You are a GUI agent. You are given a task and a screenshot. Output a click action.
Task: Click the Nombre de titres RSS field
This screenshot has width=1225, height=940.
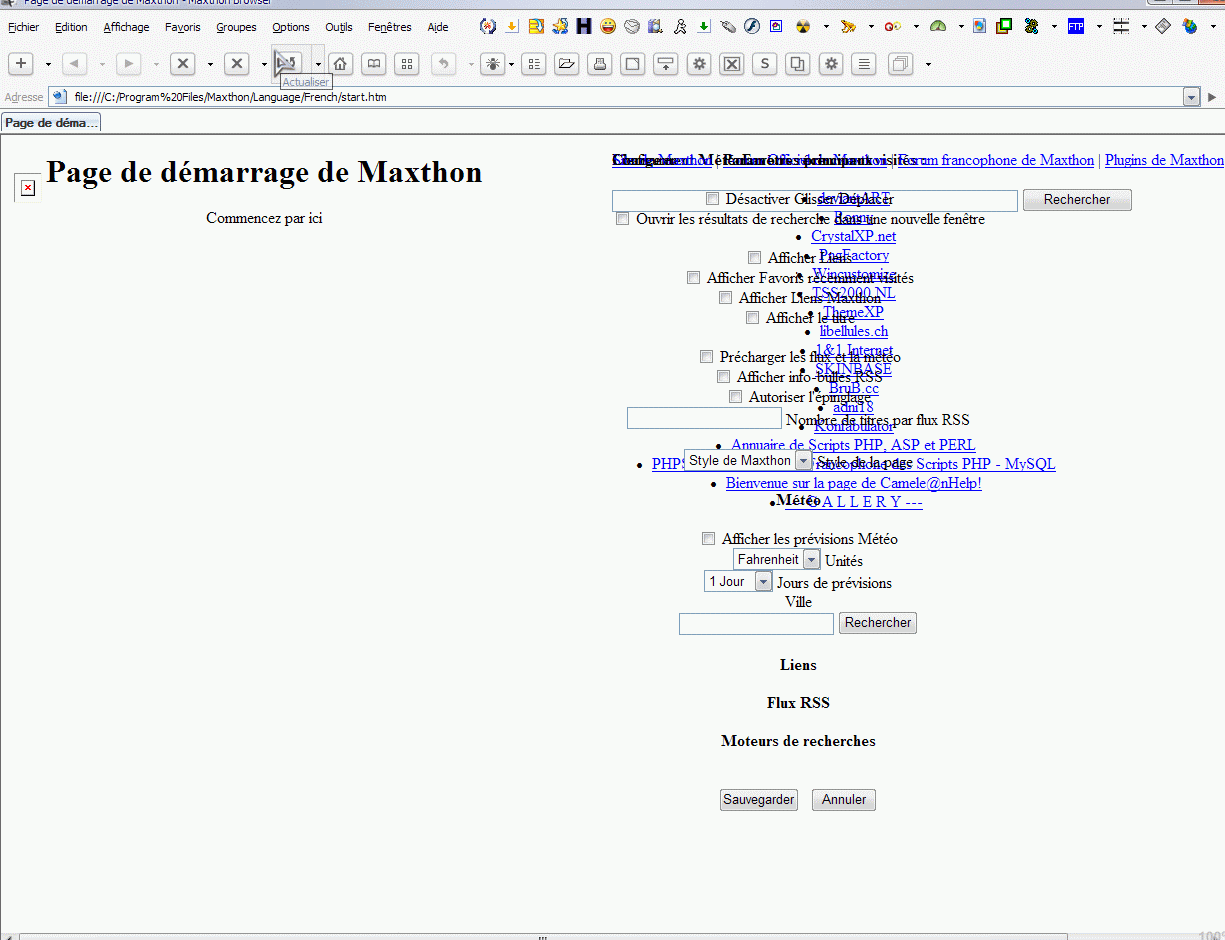tap(704, 418)
